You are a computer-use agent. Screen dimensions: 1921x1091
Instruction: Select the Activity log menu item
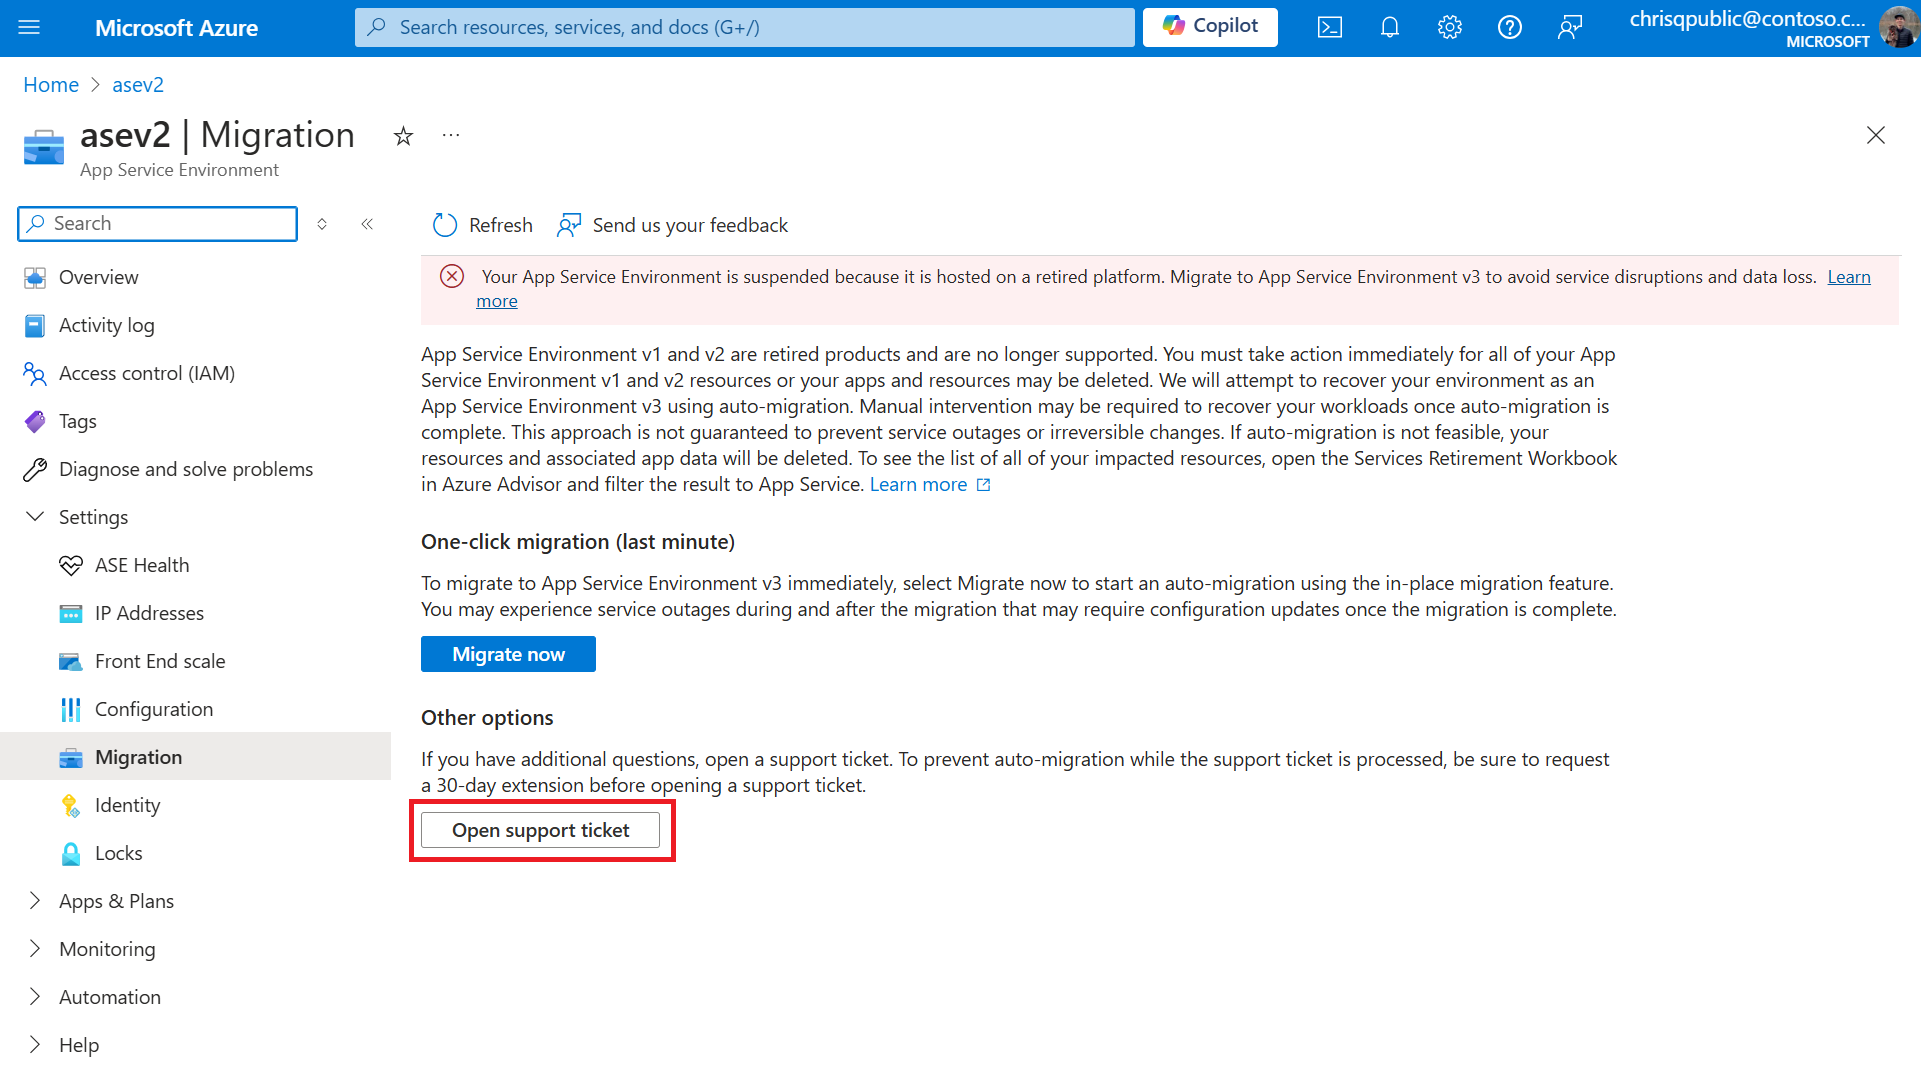coord(106,325)
